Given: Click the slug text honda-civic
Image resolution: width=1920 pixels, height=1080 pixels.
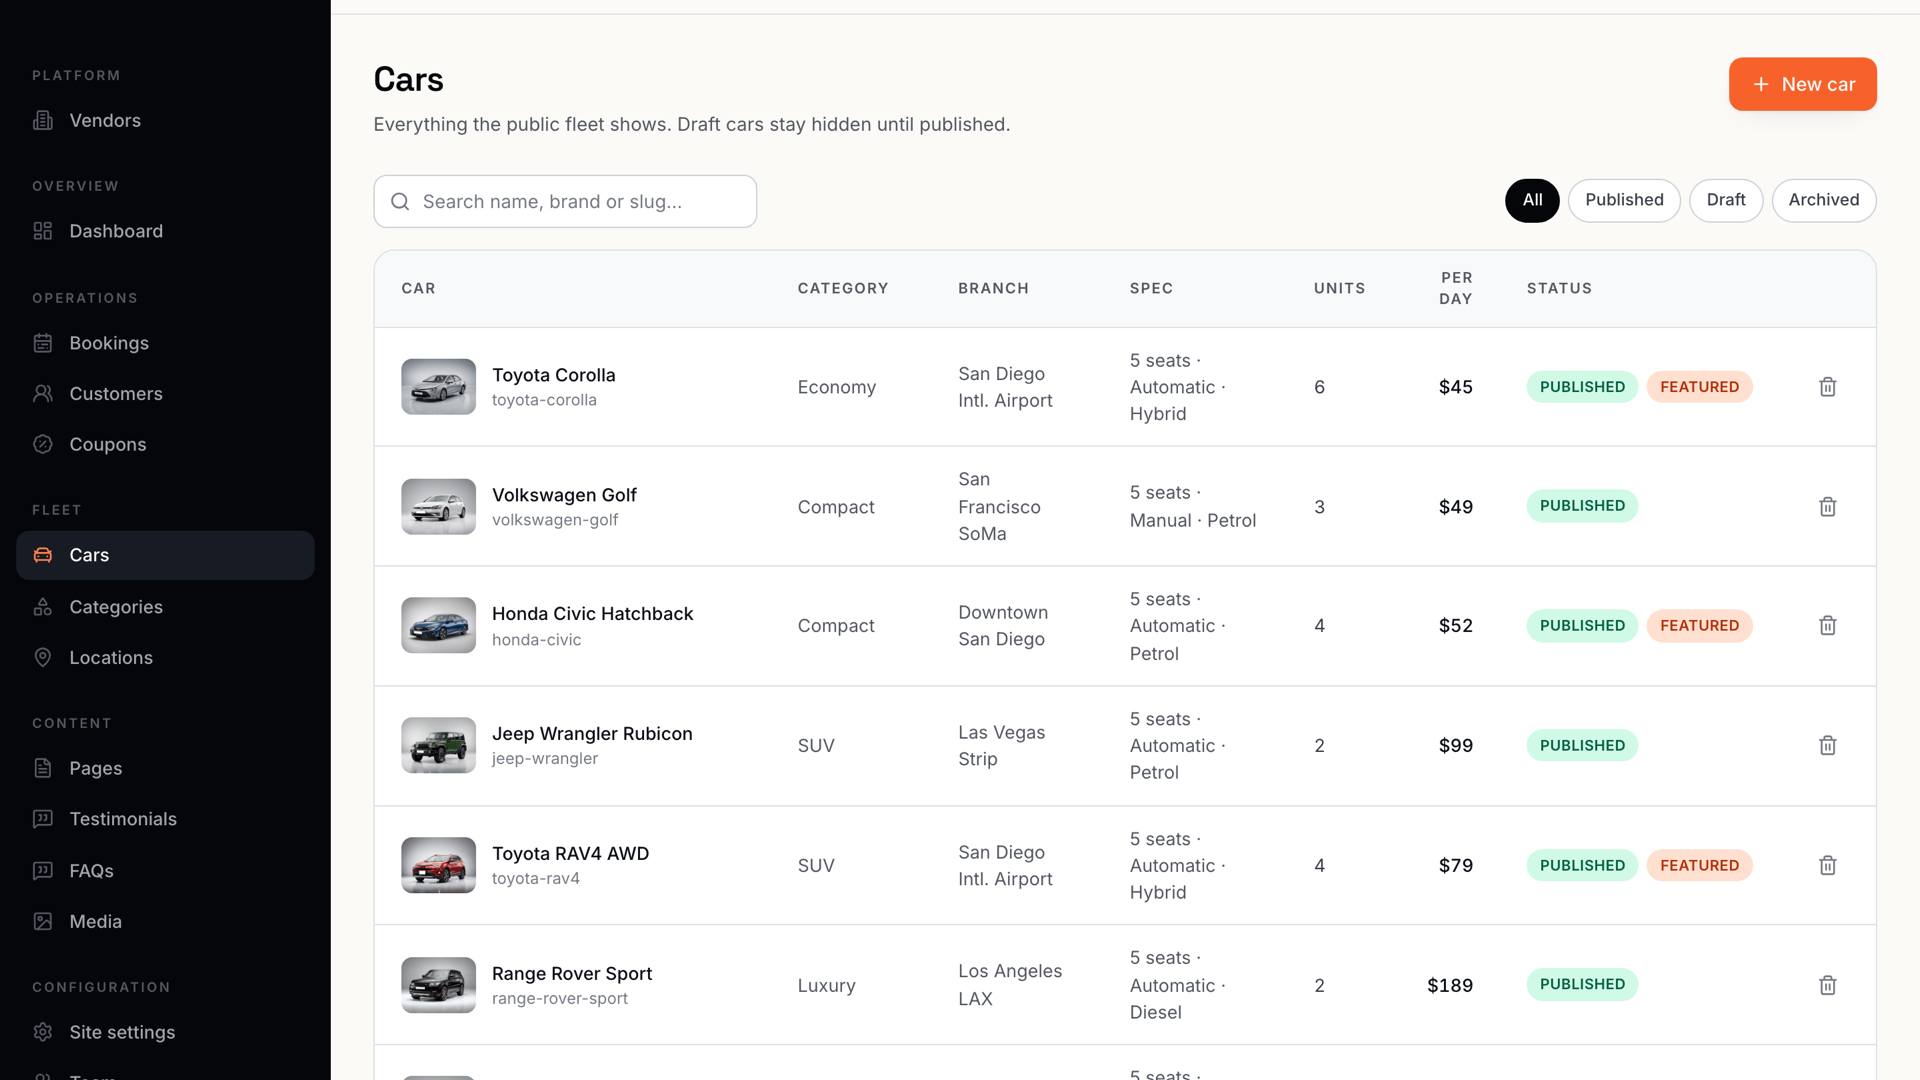Looking at the screenshot, I should coord(536,640).
